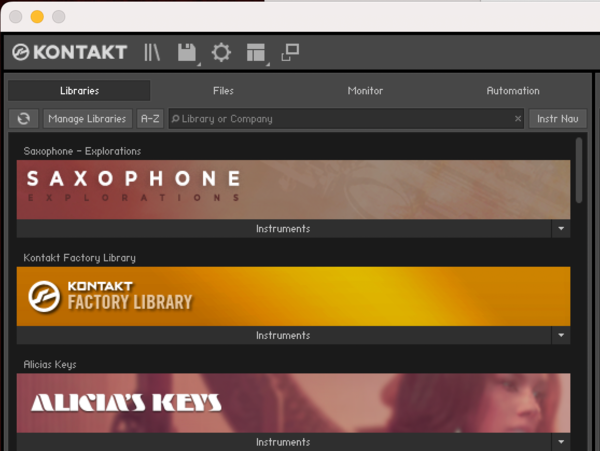This screenshot has height=451, width=600.
Task: Expand Kontakt Factory Library dropdown arrow
Action: [x=561, y=335]
